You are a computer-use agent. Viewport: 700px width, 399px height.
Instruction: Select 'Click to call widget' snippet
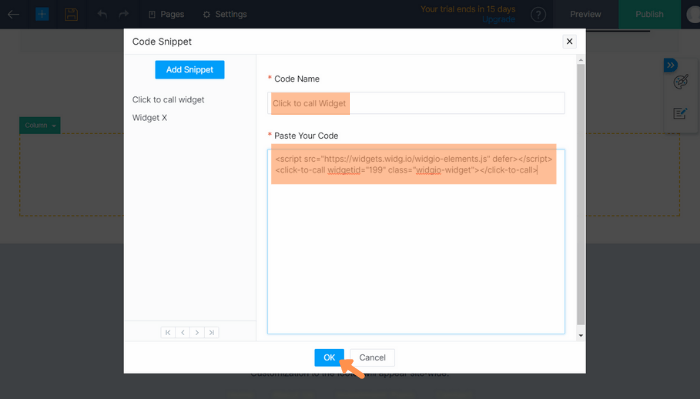pos(168,100)
